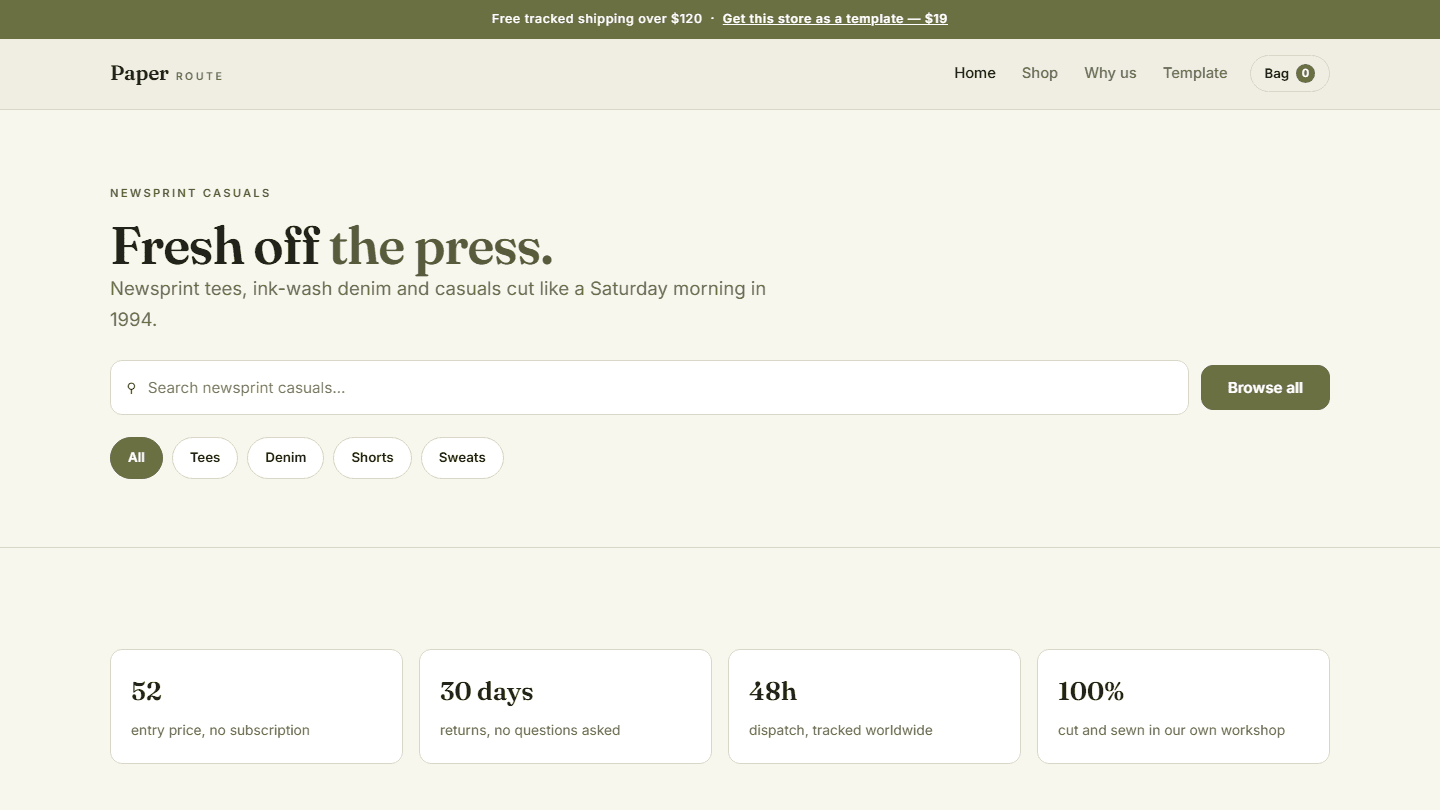This screenshot has width=1440, height=810.
Task: Click the Browse all button
Action: [1265, 387]
